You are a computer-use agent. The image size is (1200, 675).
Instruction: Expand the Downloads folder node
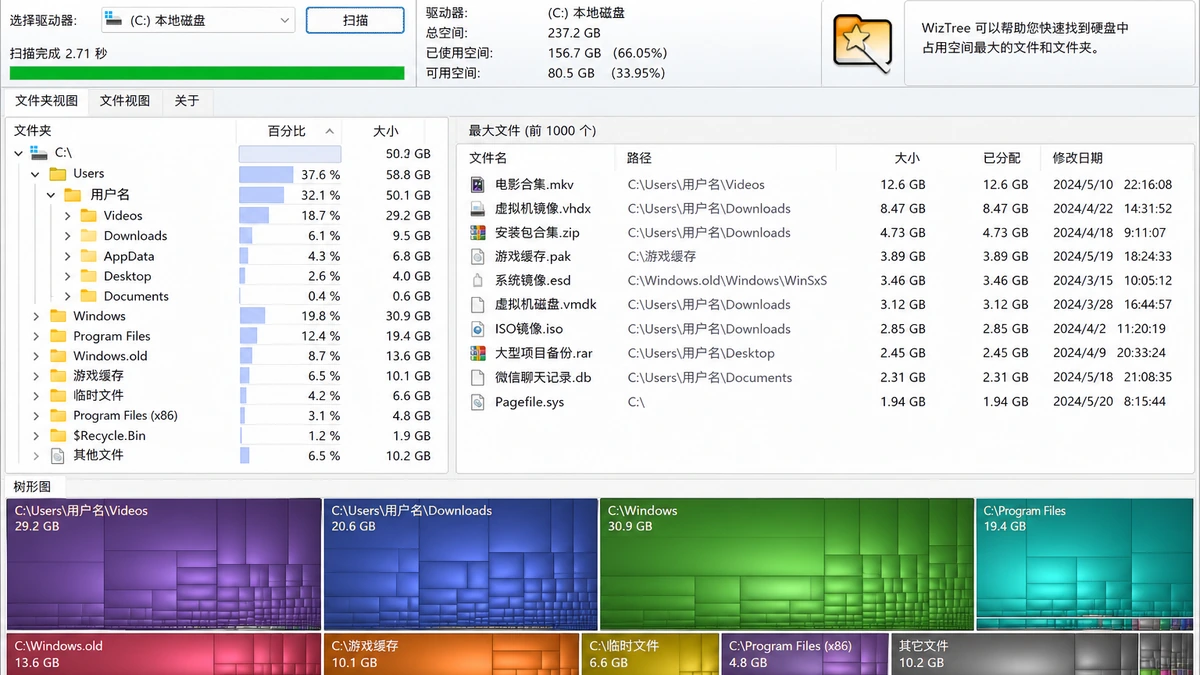(67, 236)
